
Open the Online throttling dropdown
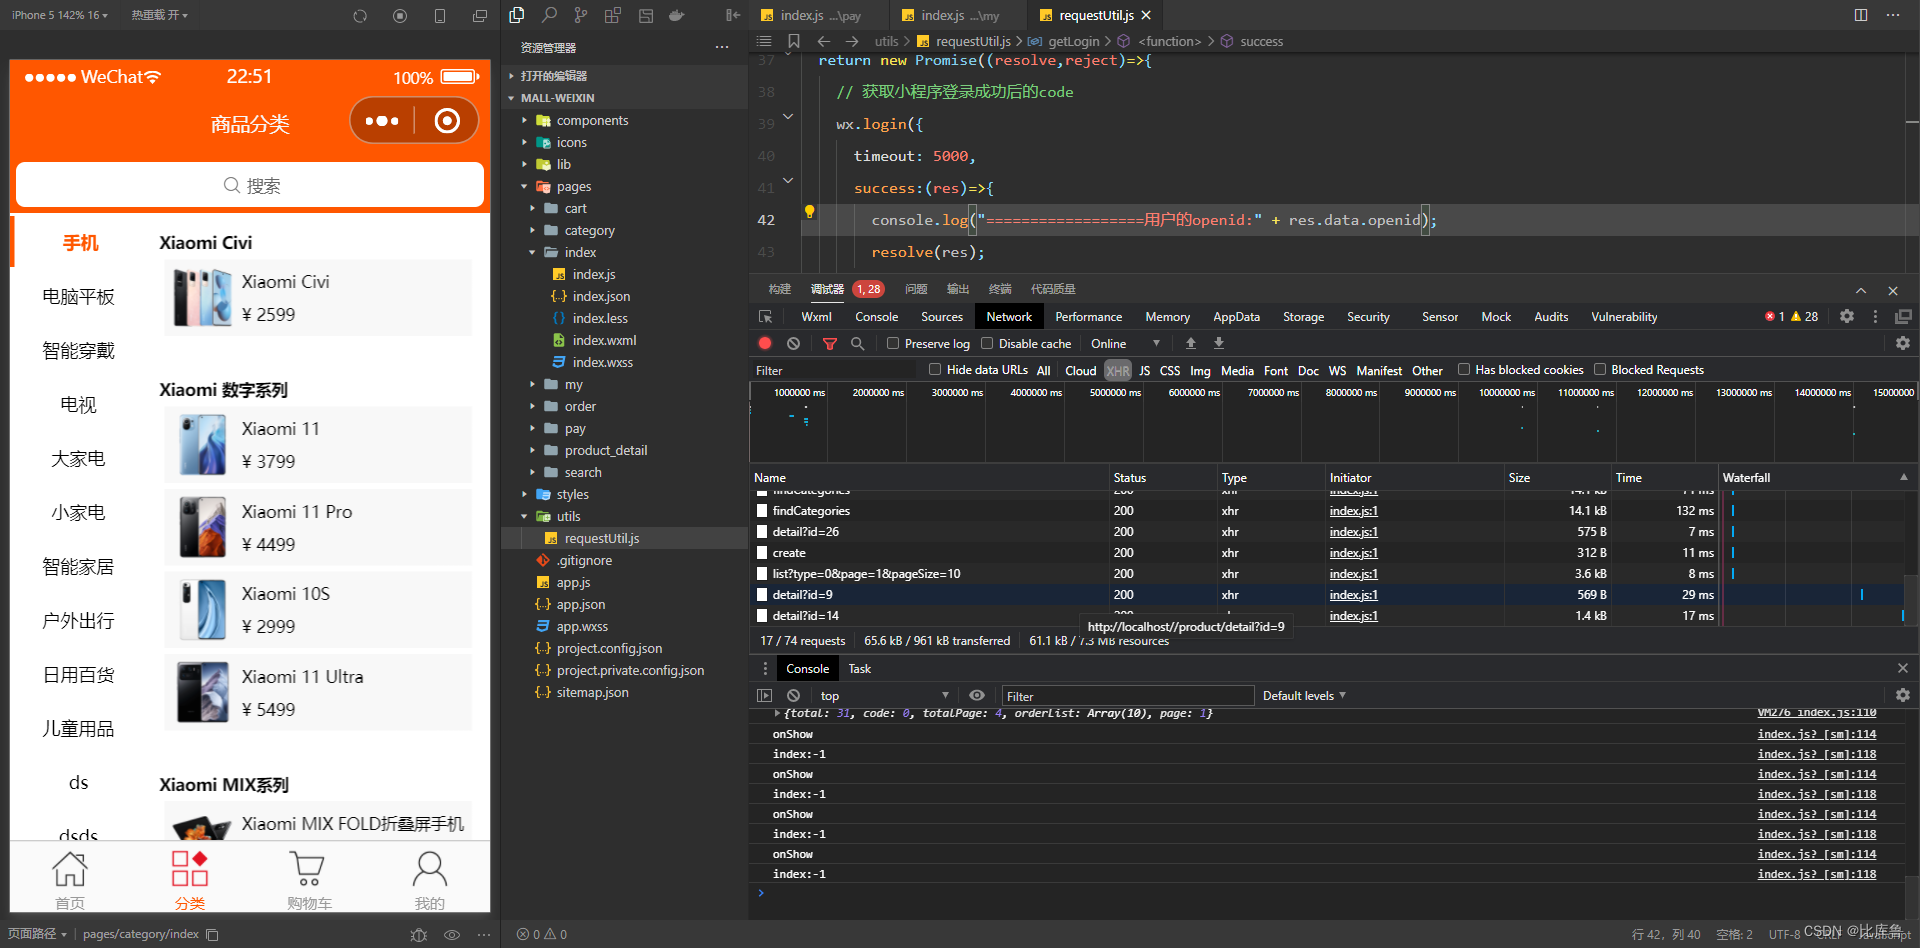point(1126,343)
